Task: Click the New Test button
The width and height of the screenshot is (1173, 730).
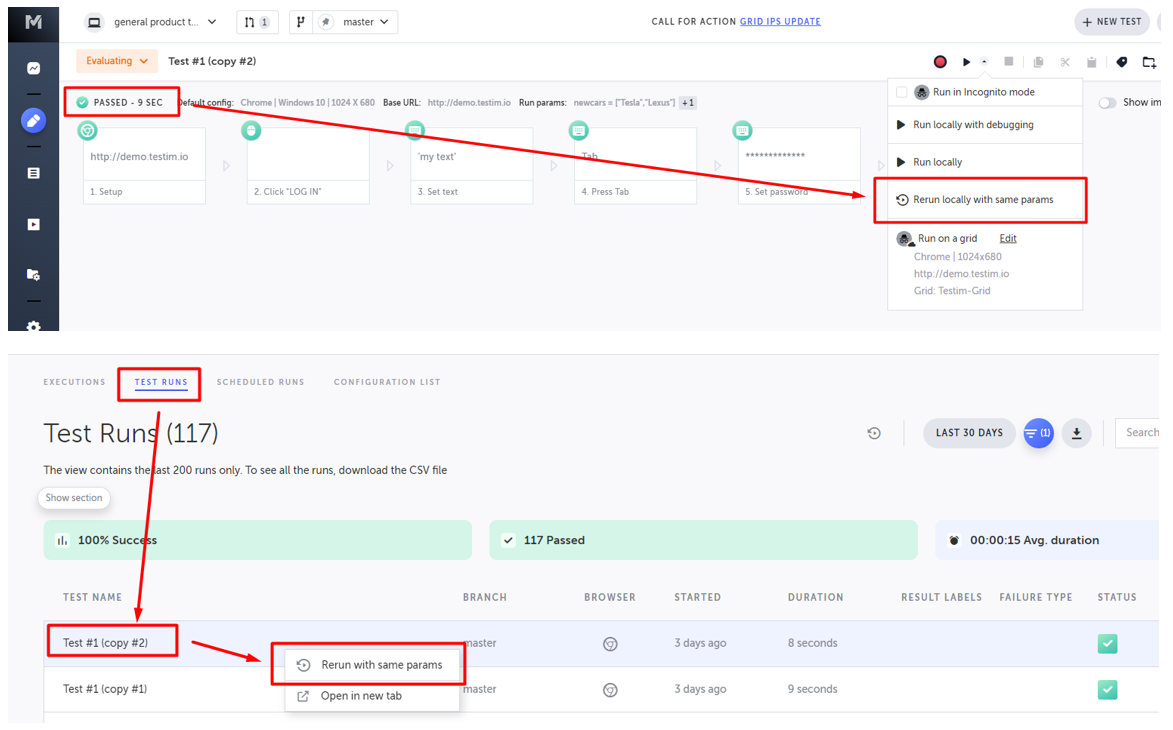Action: point(1111,22)
